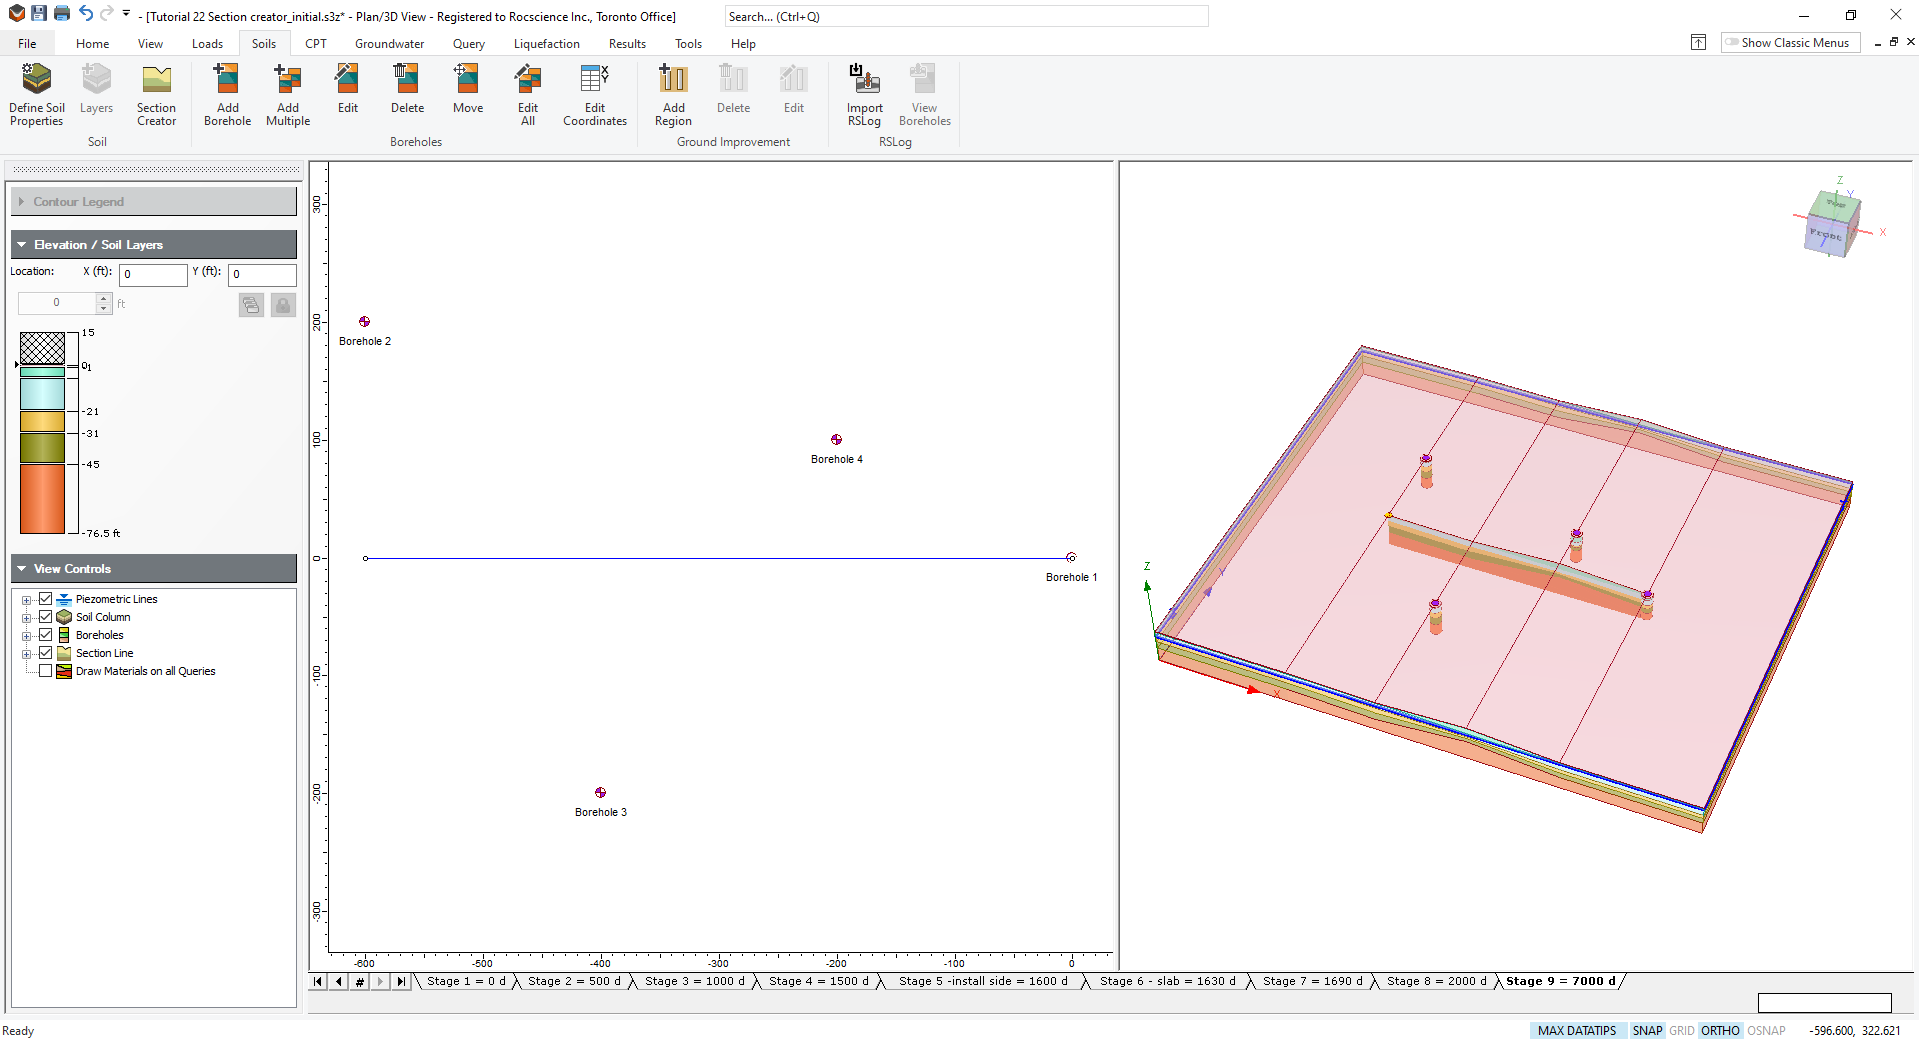
Task: Open the Edit Coordinates tool
Action: 594,95
